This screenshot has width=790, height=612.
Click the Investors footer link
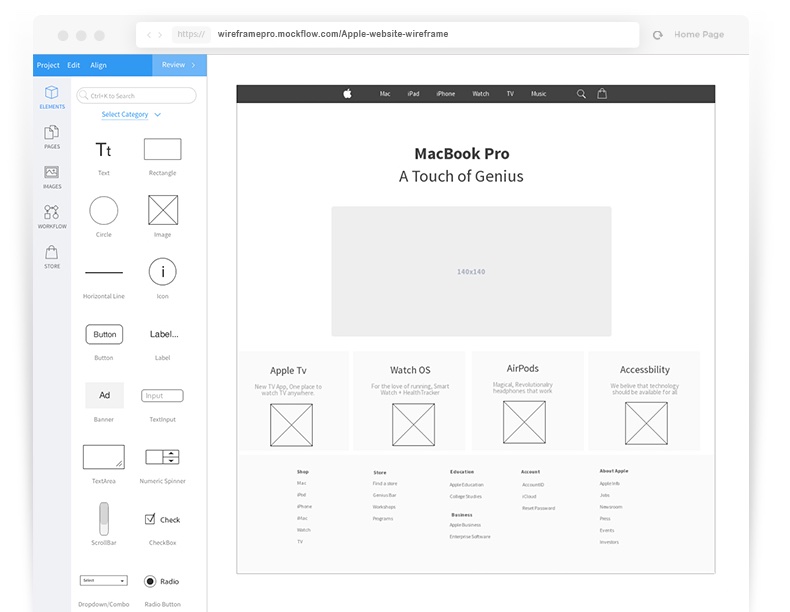609,542
